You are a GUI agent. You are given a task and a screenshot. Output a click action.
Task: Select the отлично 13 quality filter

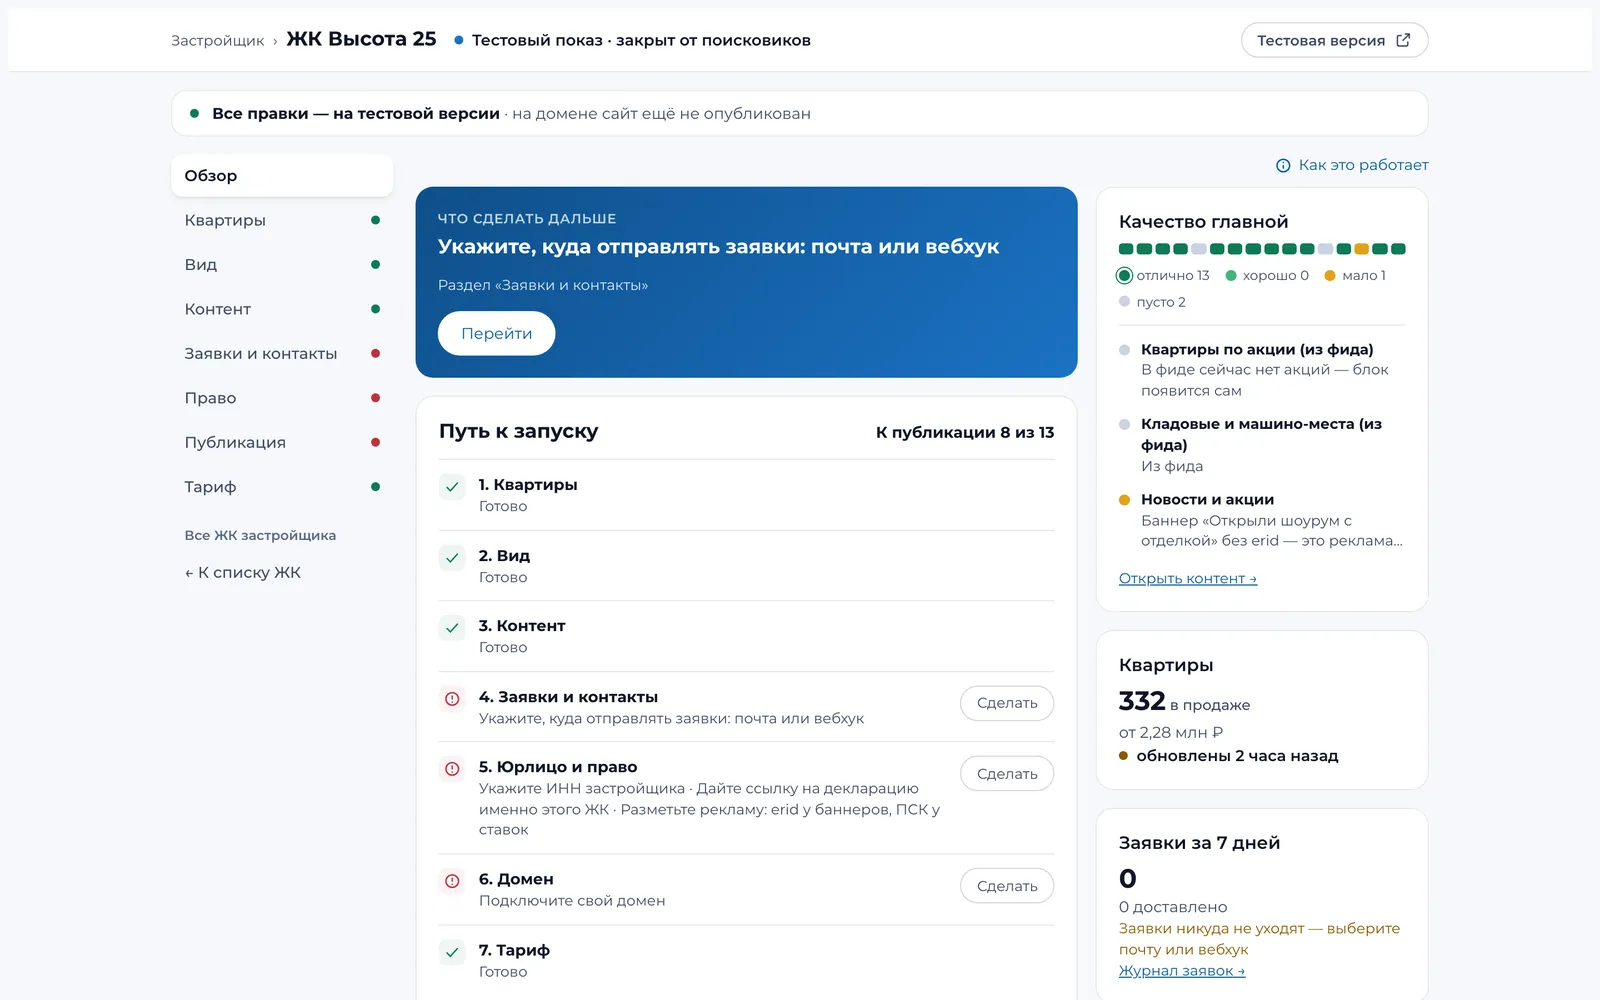1164,275
